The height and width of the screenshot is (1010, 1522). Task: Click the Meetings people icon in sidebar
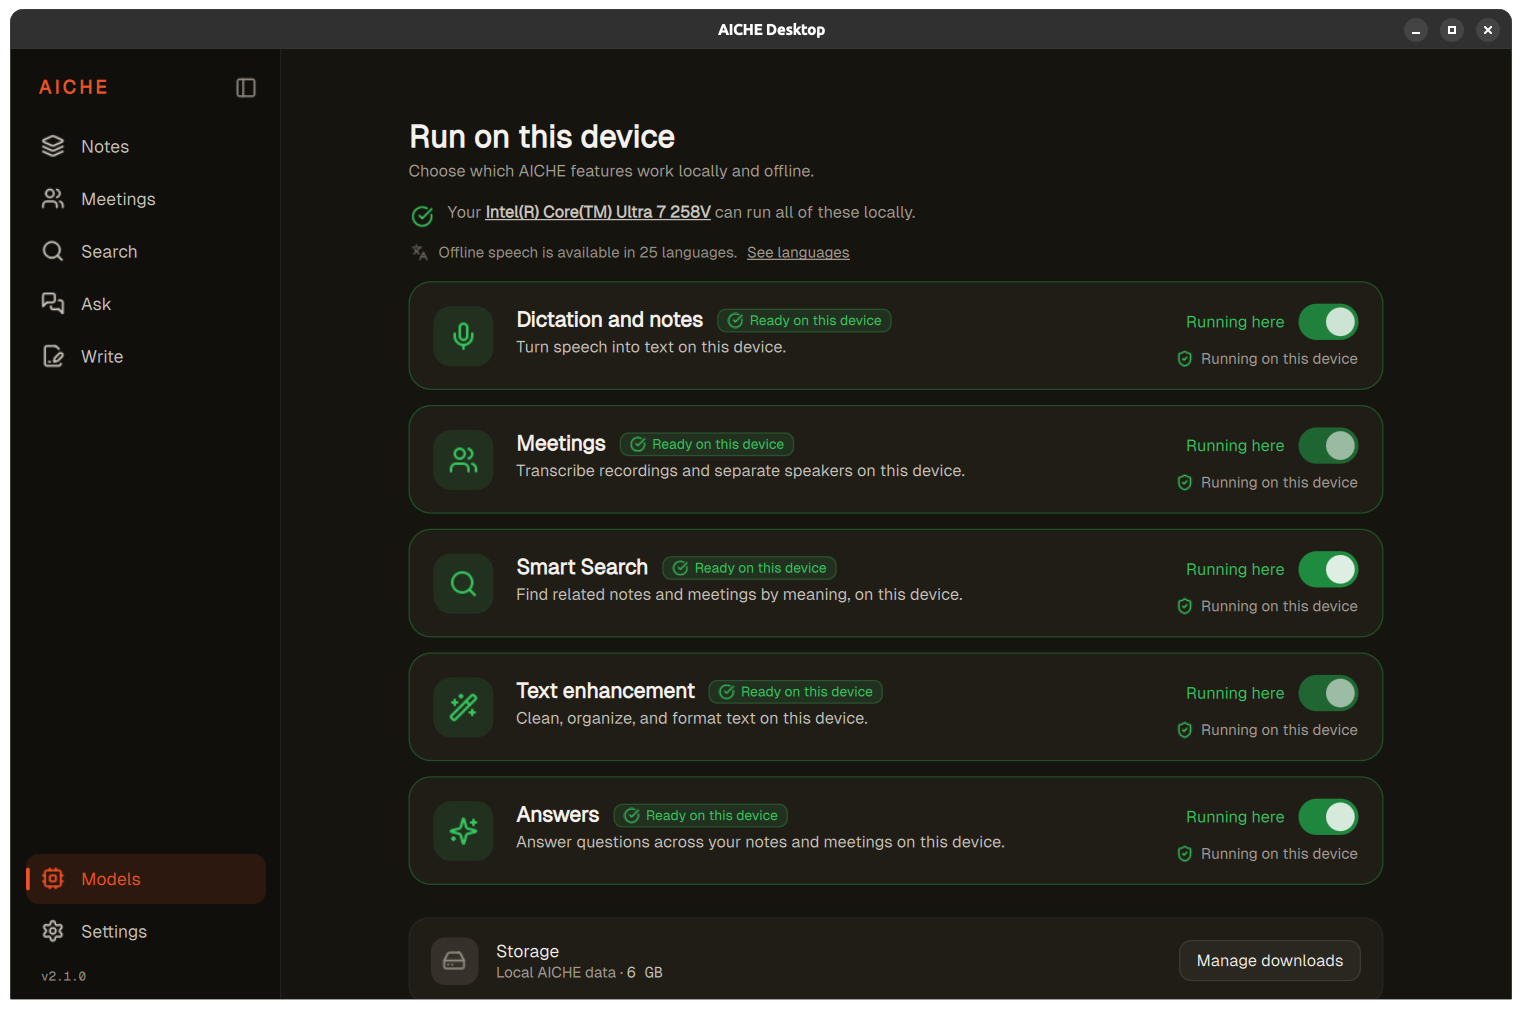pos(53,199)
